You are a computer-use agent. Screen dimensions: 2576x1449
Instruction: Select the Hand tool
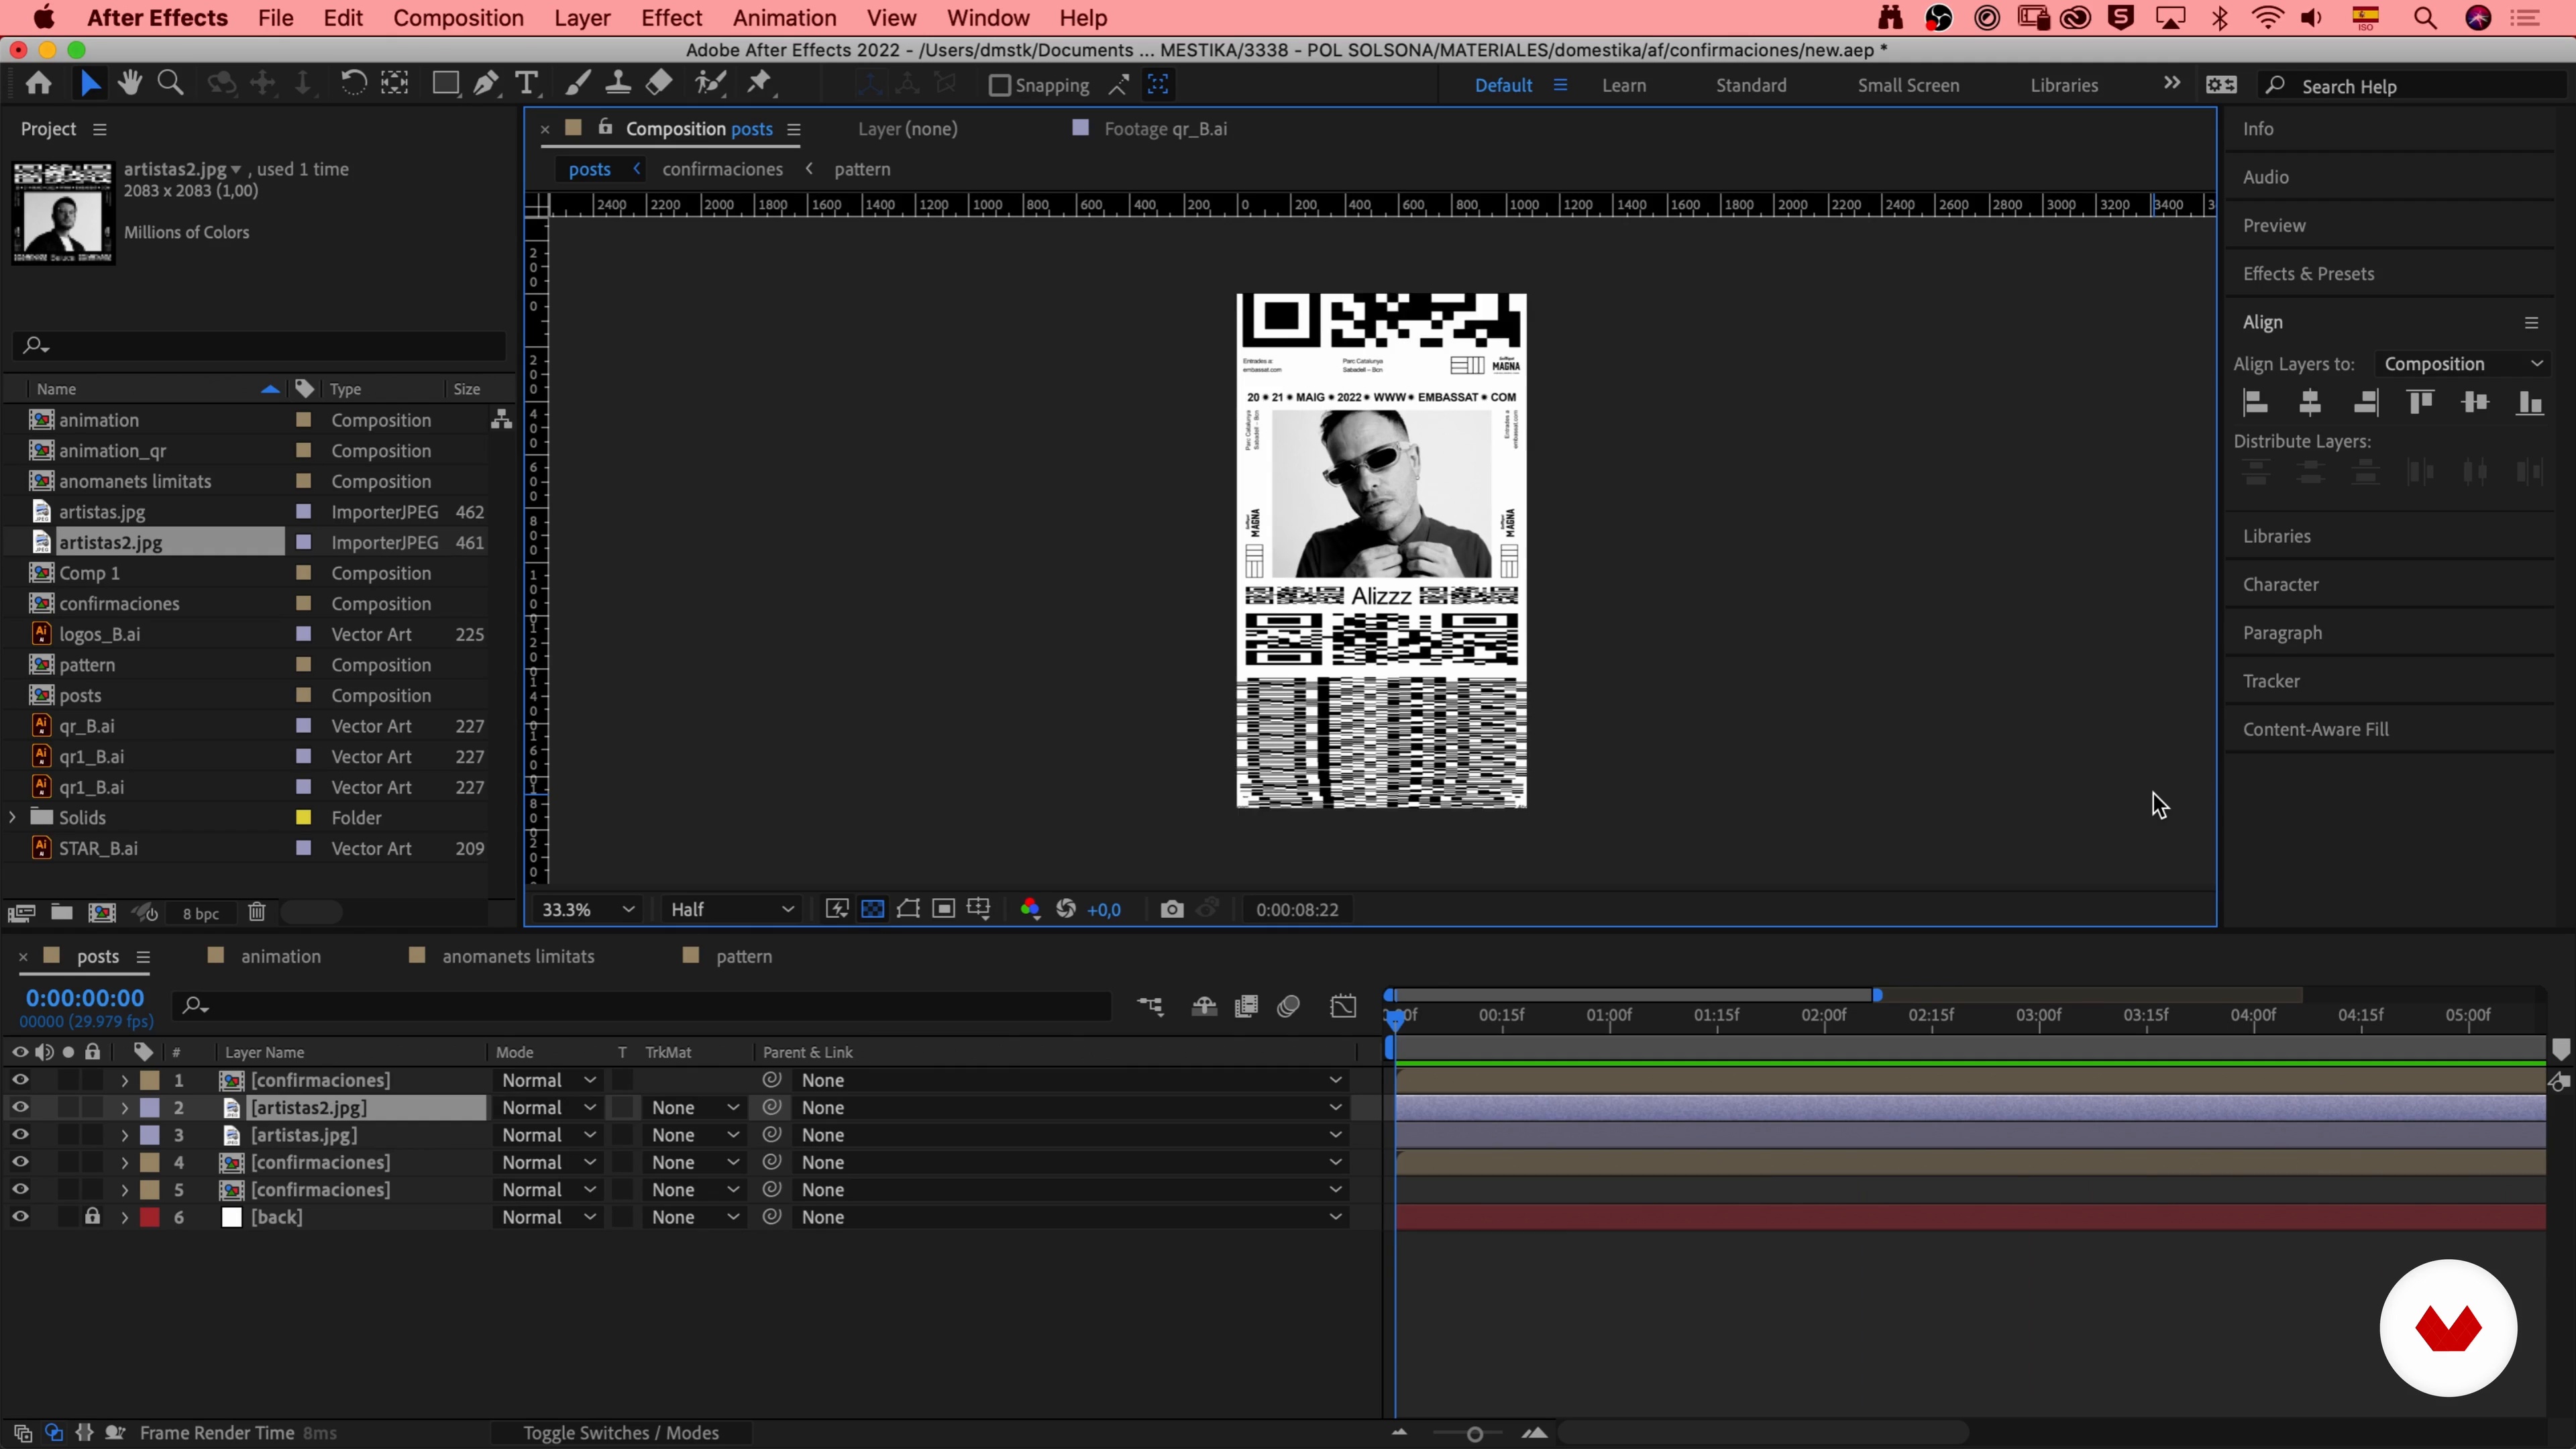[x=130, y=83]
